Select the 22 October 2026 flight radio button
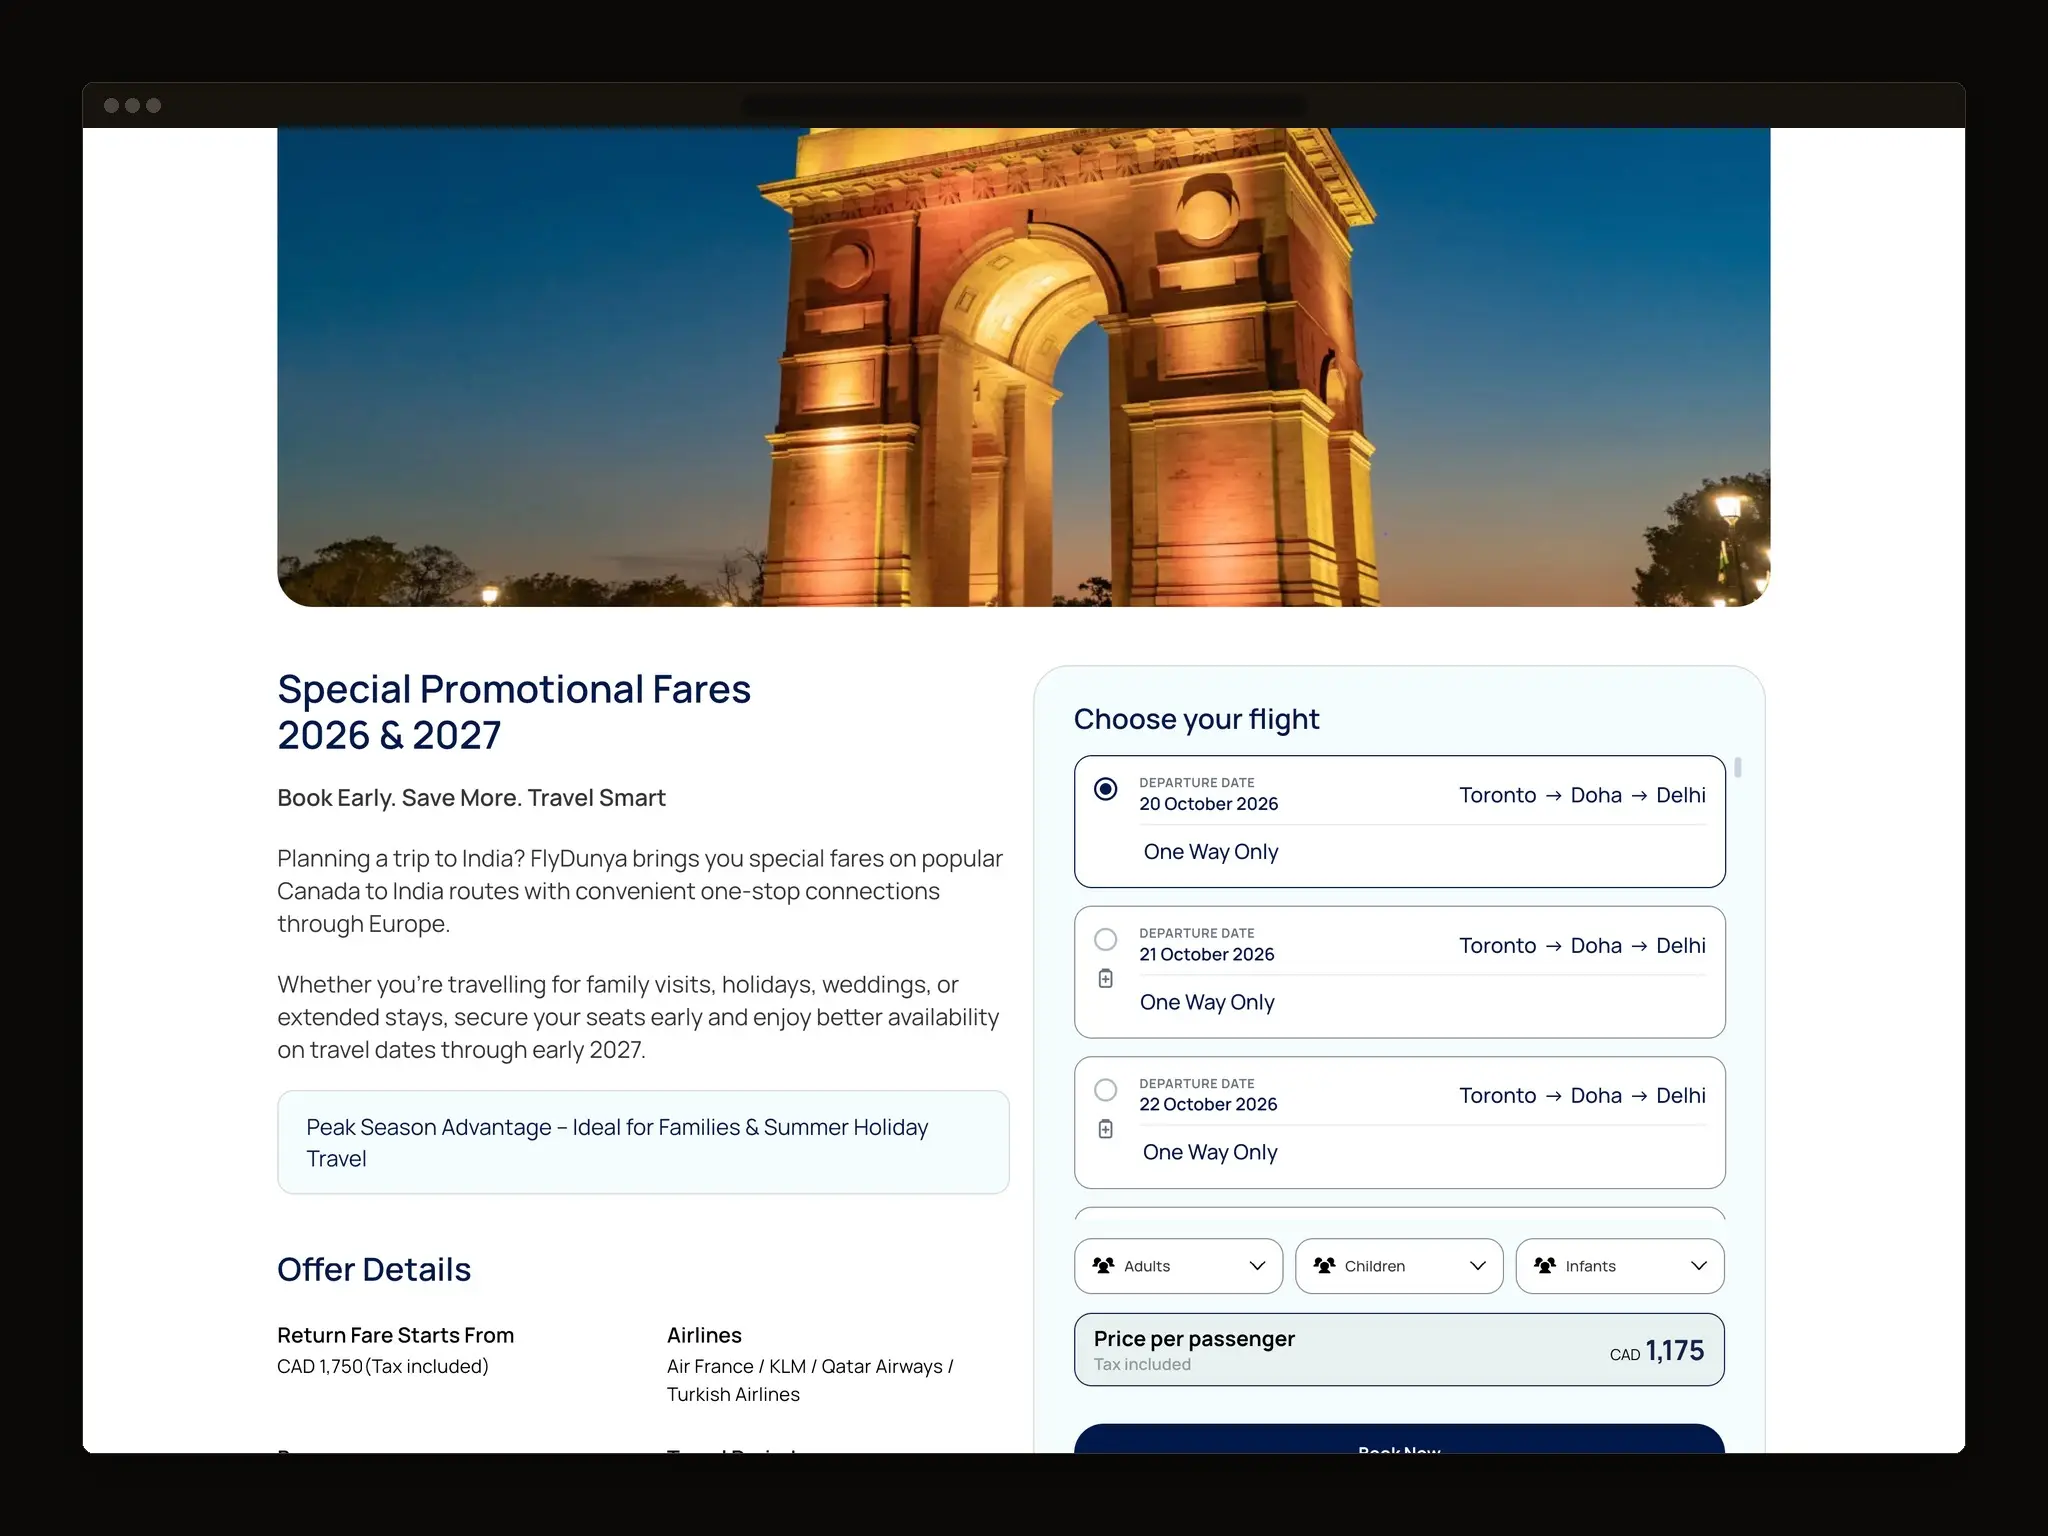 click(1105, 1089)
